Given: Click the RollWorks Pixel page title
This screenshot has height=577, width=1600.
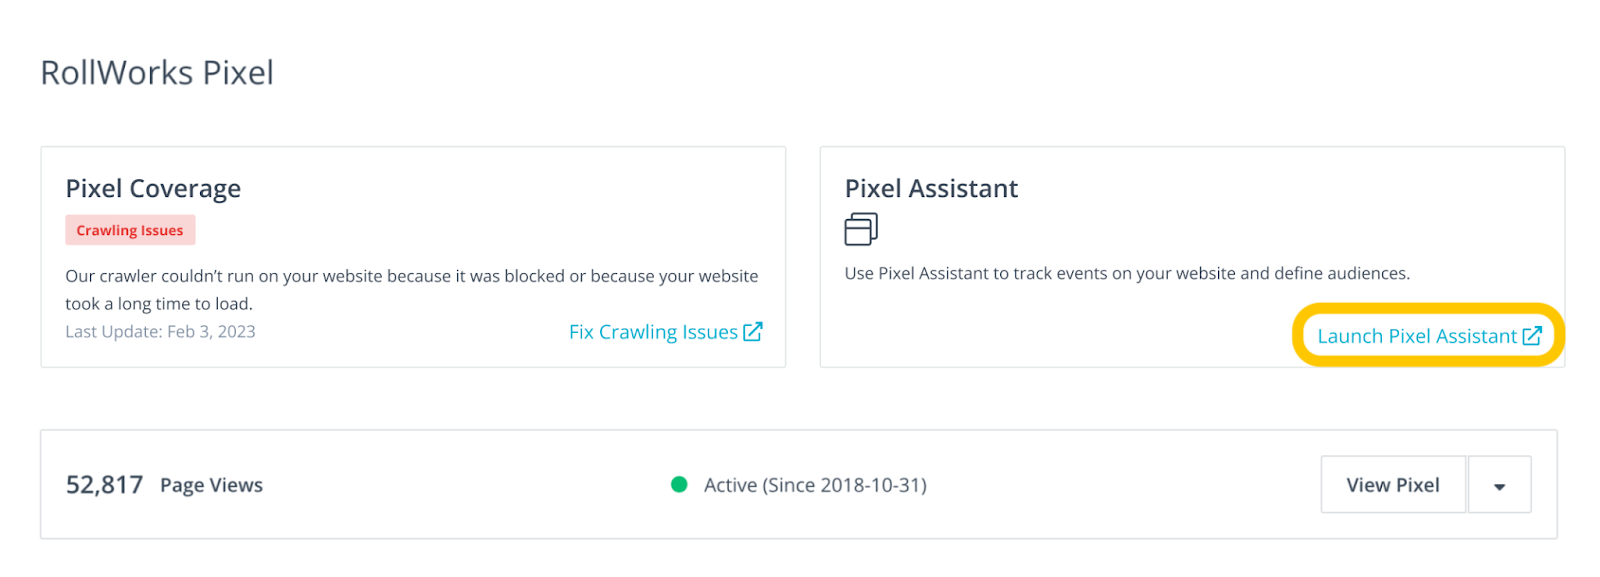Looking at the screenshot, I should coord(156,71).
